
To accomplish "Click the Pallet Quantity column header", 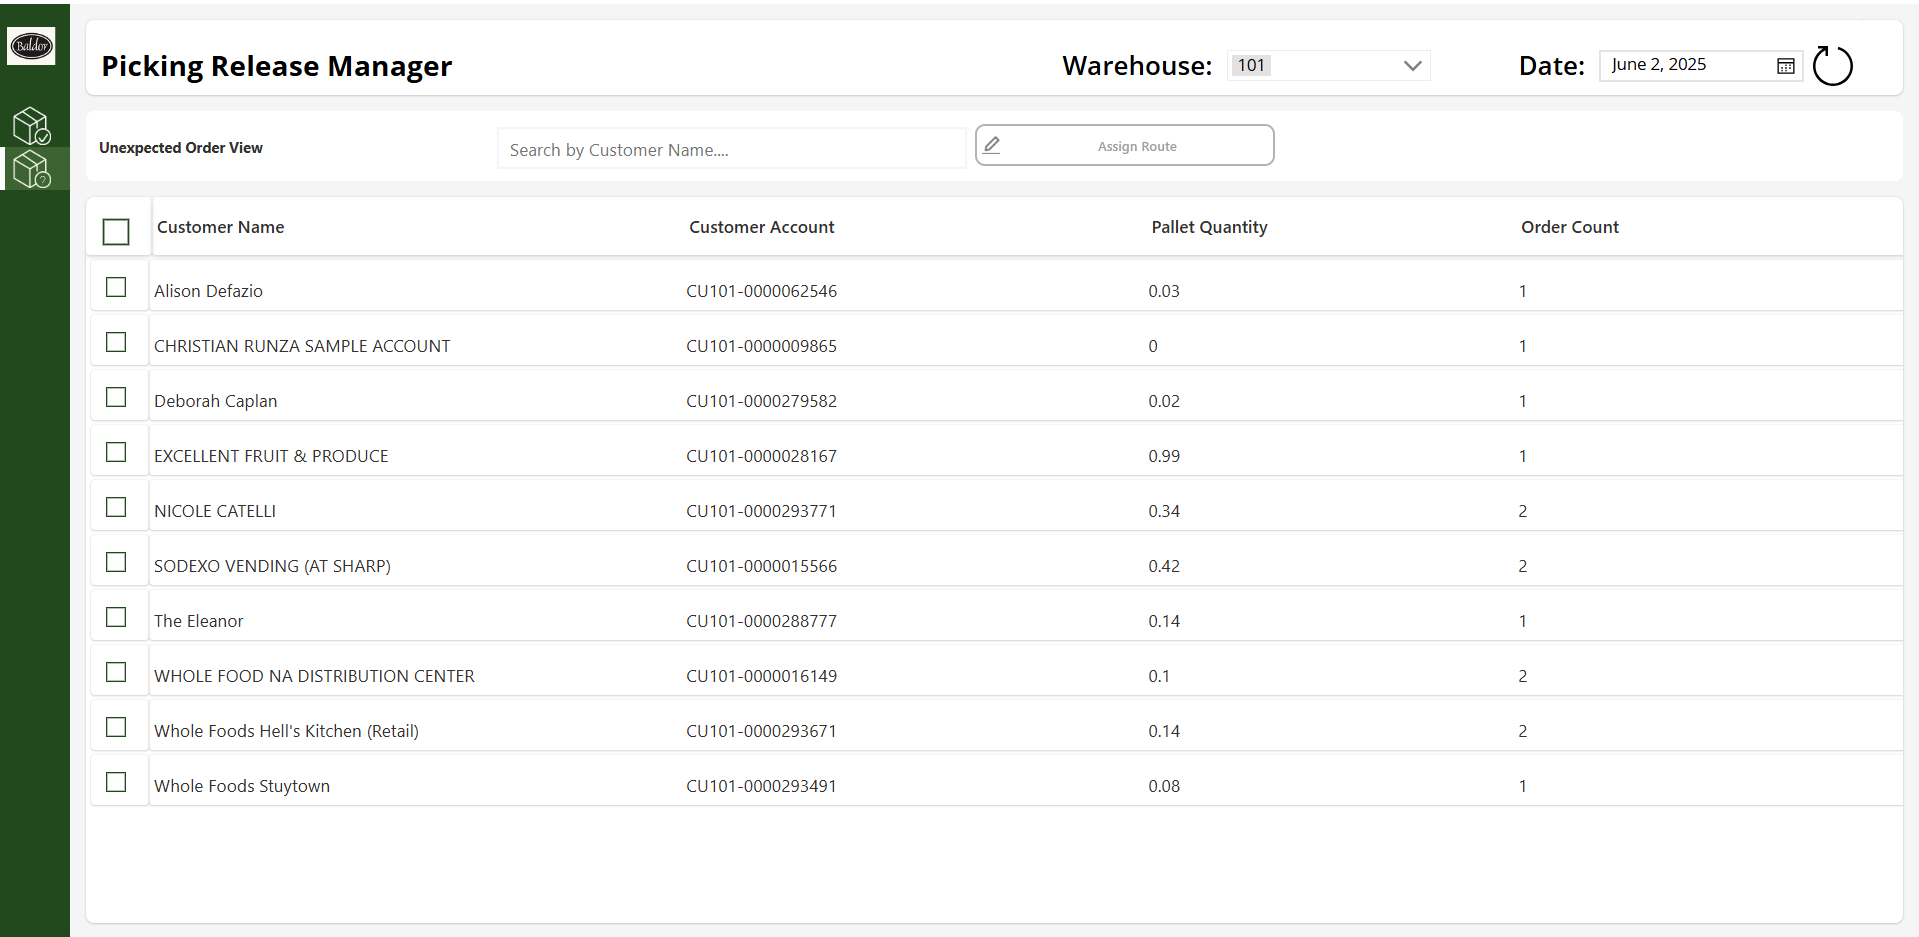I will click(x=1209, y=227).
